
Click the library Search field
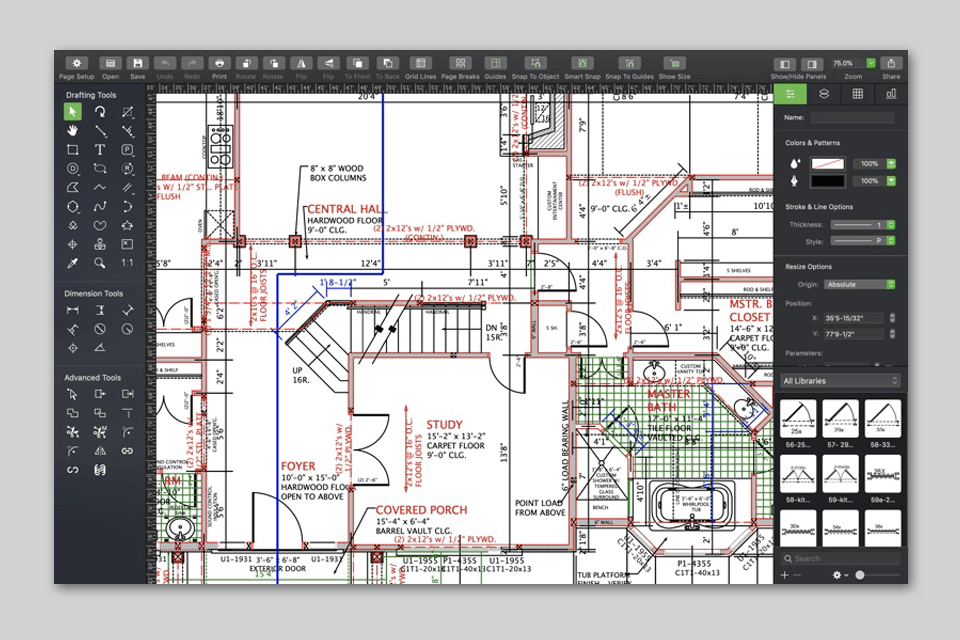[x=840, y=559]
